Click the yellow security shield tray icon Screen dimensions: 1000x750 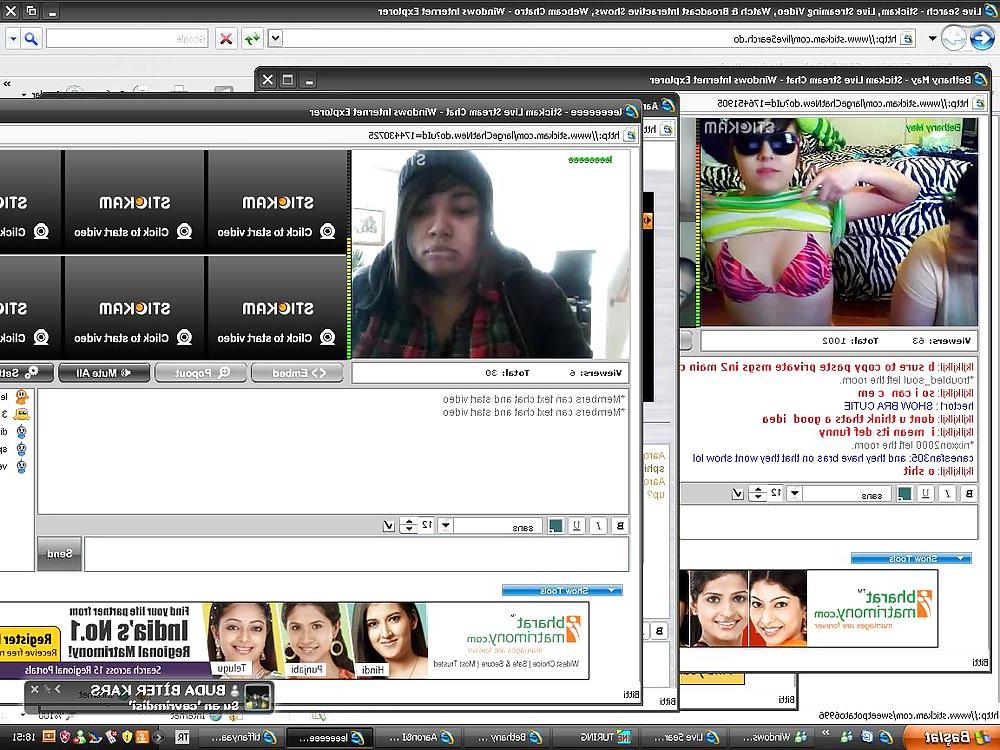click(127, 737)
